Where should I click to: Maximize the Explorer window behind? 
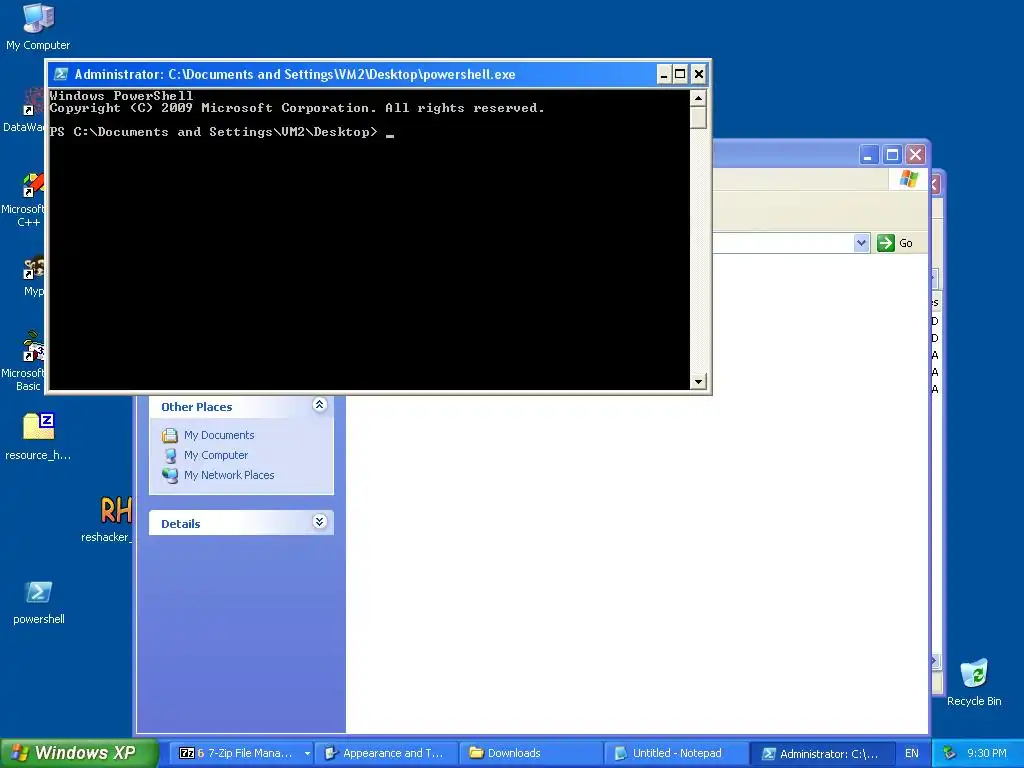(x=892, y=155)
